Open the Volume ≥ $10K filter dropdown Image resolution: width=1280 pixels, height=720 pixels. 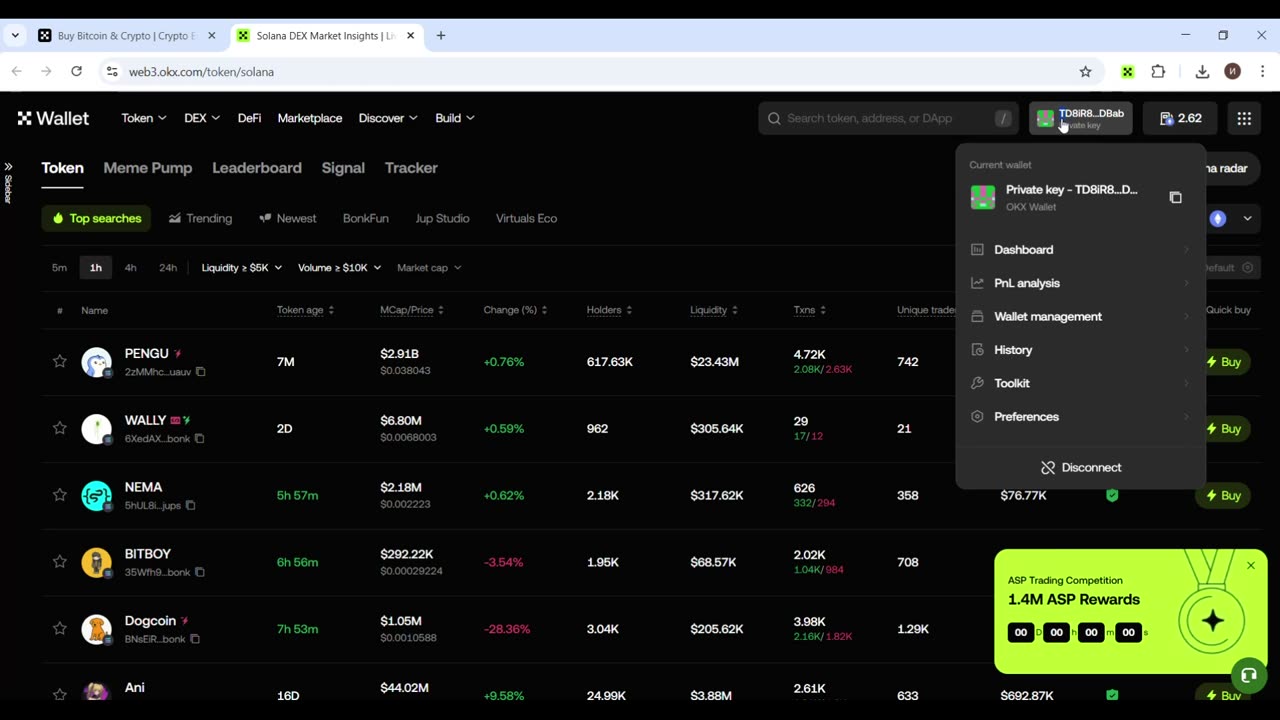(340, 268)
